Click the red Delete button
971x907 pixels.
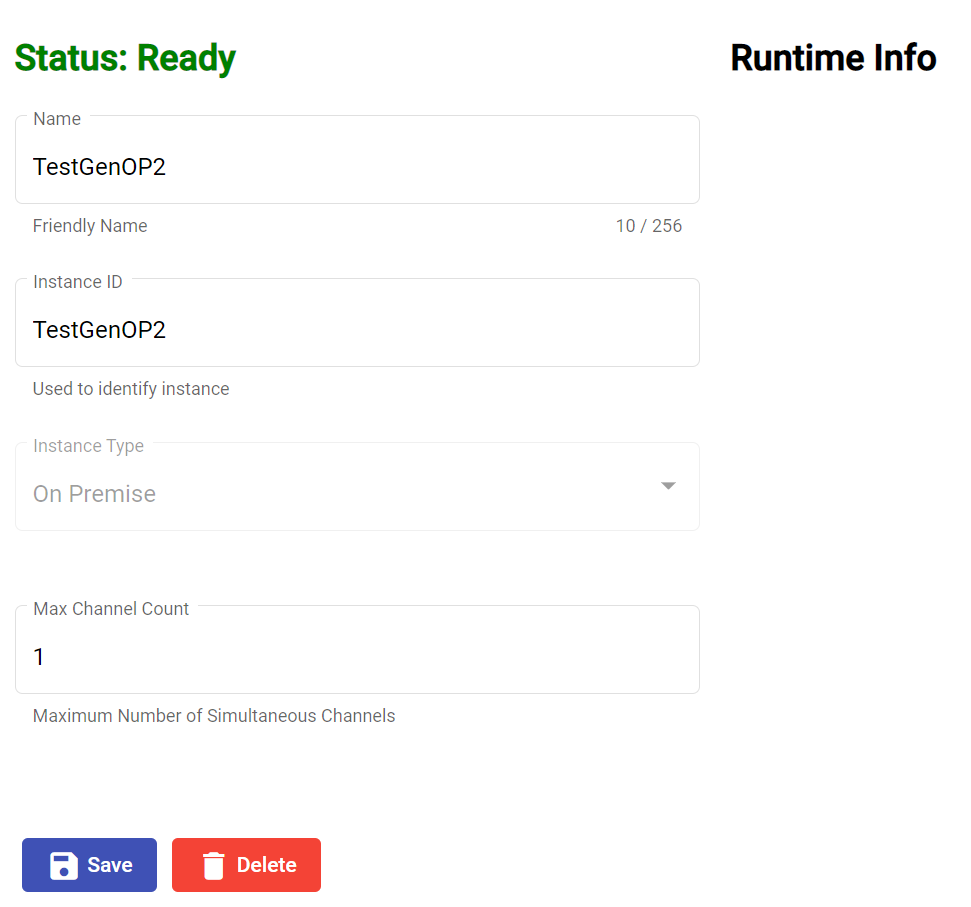pyautogui.click(x=246, y=864)
